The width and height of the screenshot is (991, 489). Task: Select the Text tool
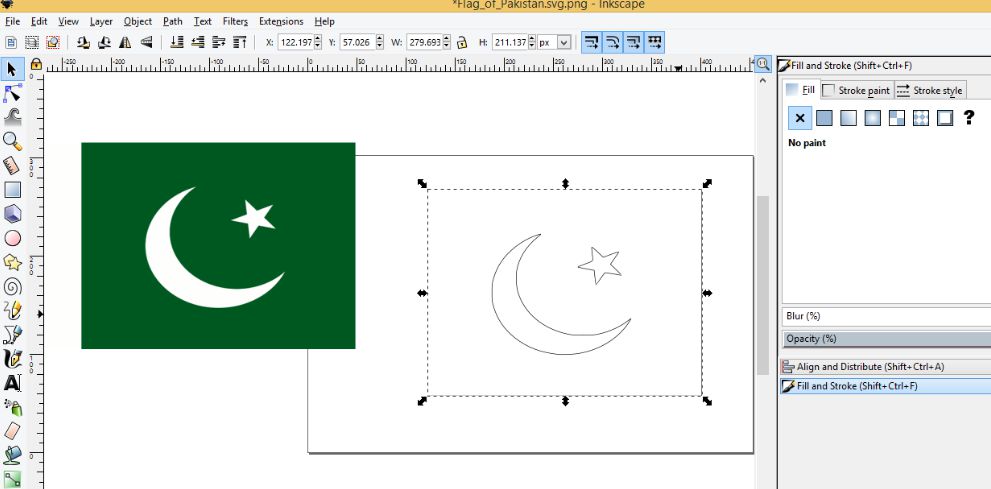point(12,383)
